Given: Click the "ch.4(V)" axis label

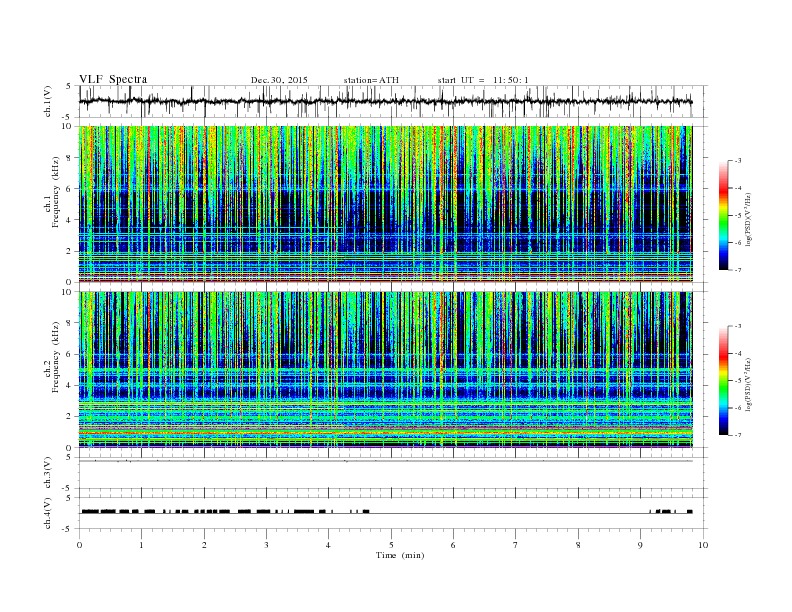Looking at the screenshot, I should tap(48, 513).
